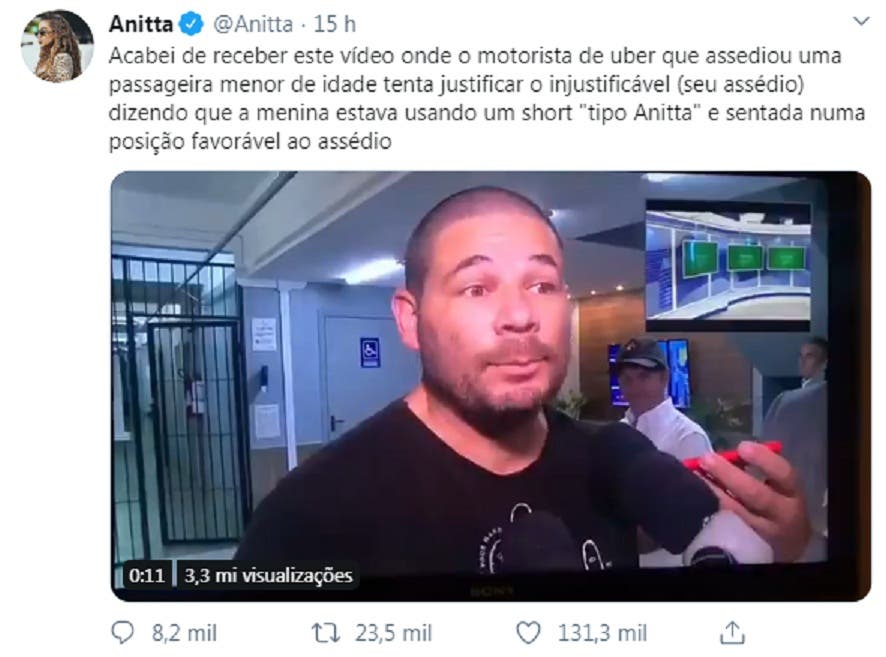
Task: Expand the tweet options chevron
Action: [861, 21]
